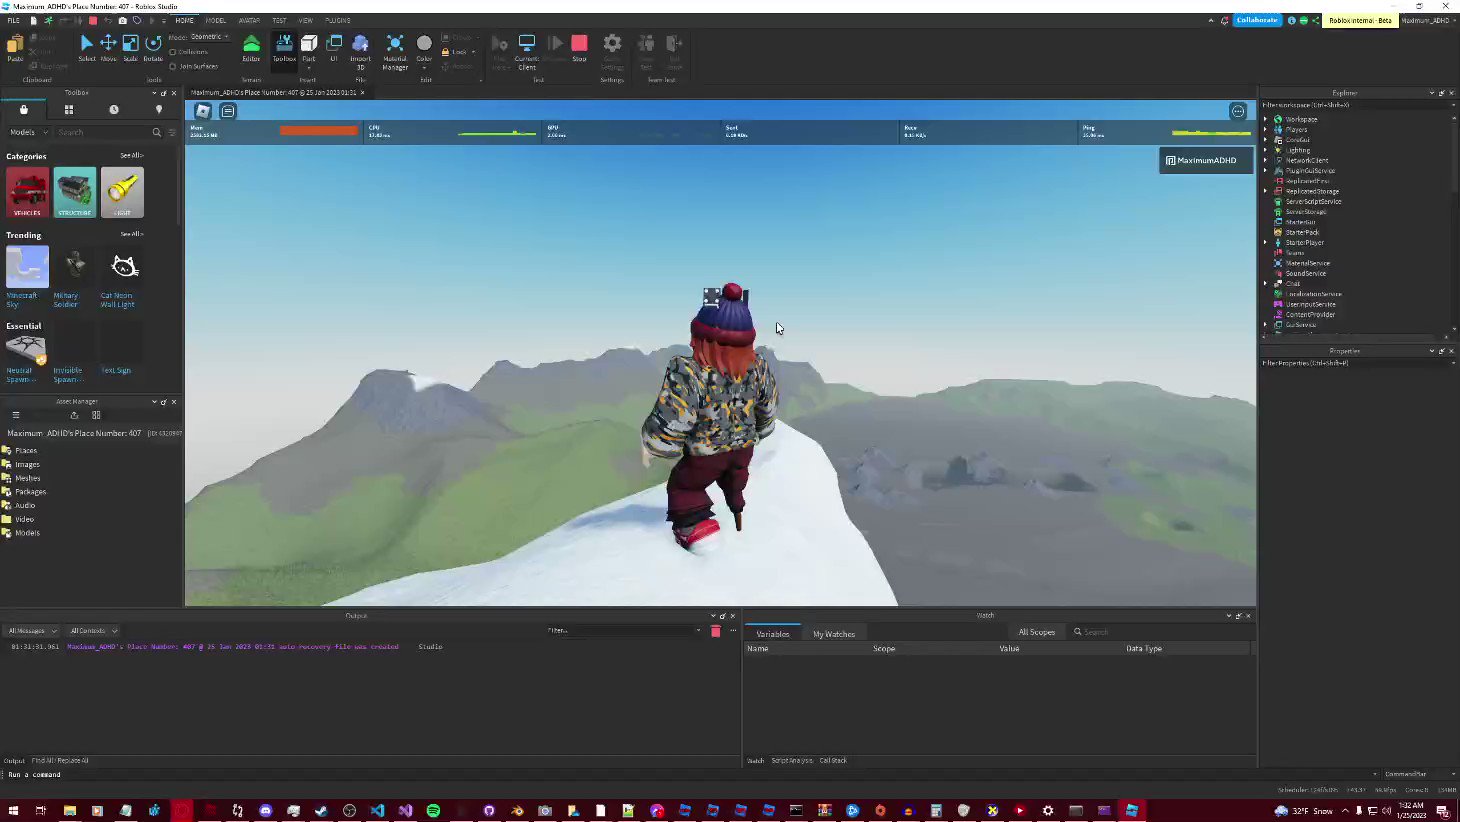Open the My Watches tab
Image resolution: width=1460 pixels, height=822 pixels.
834,634
